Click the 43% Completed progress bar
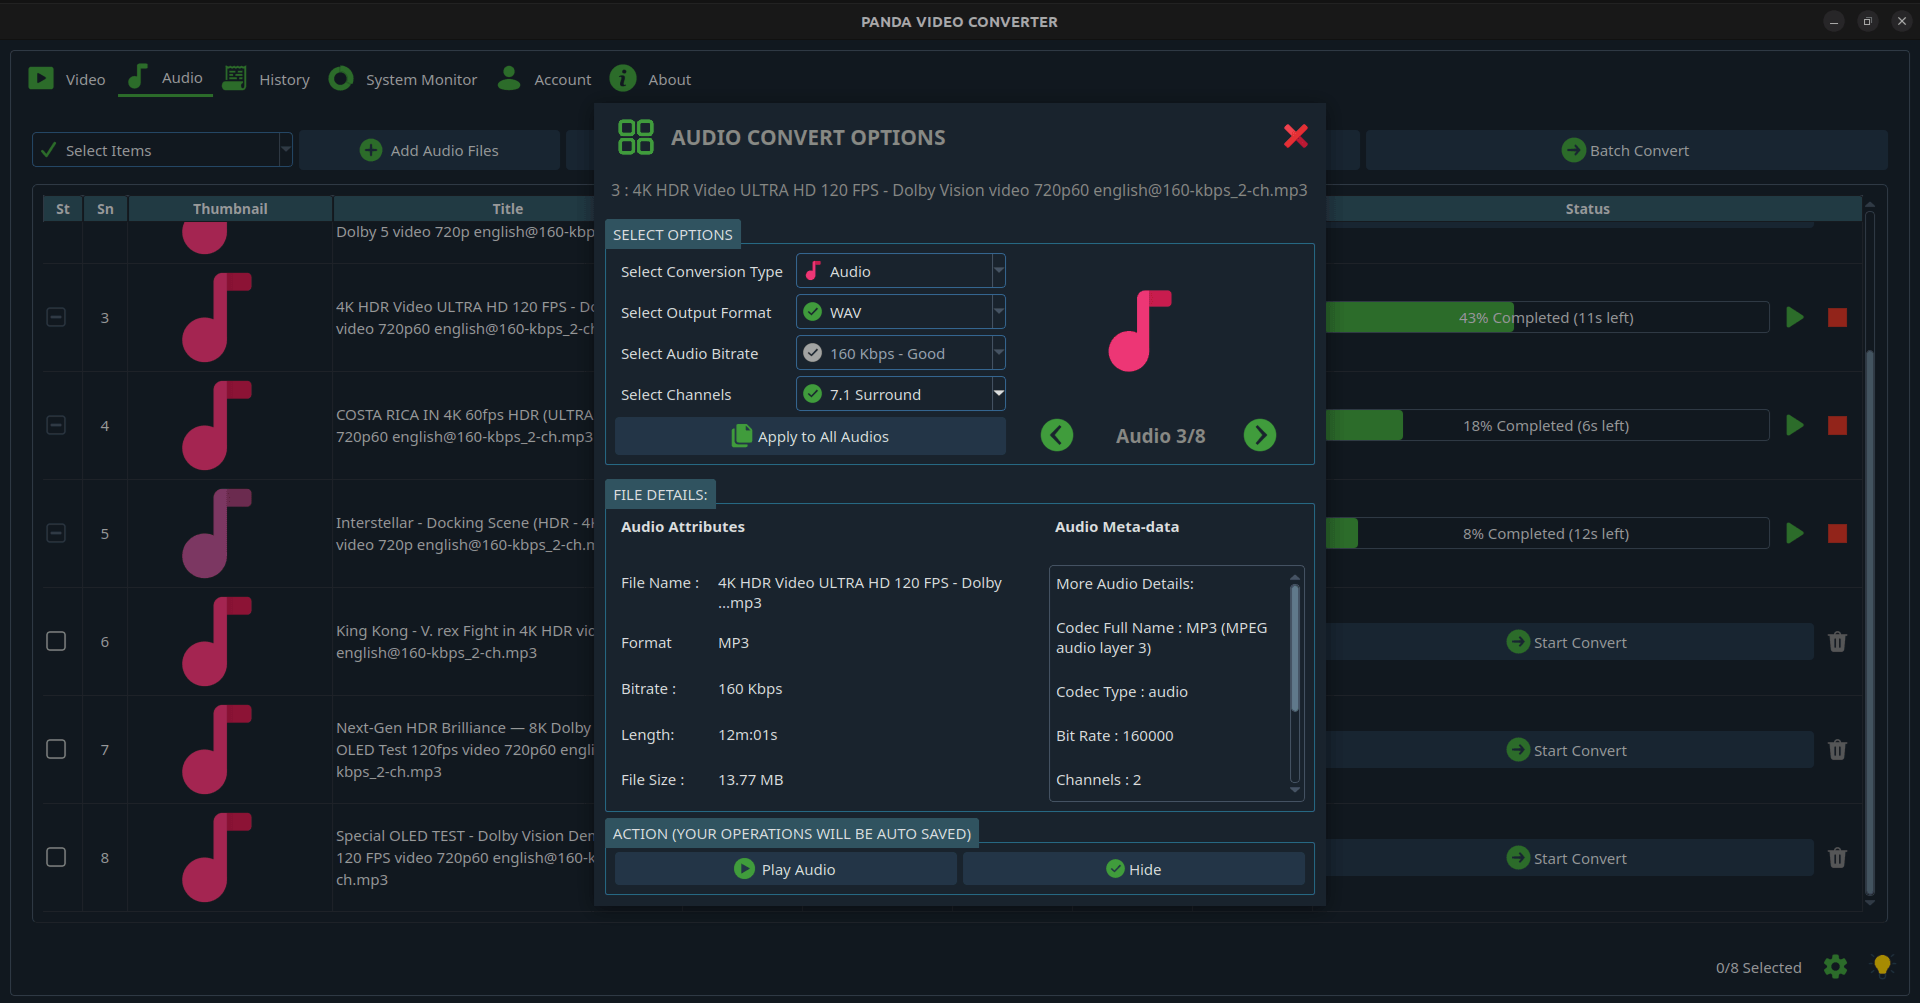This screenshot has width=1920, height=1003. click(x=1547, y=317)
